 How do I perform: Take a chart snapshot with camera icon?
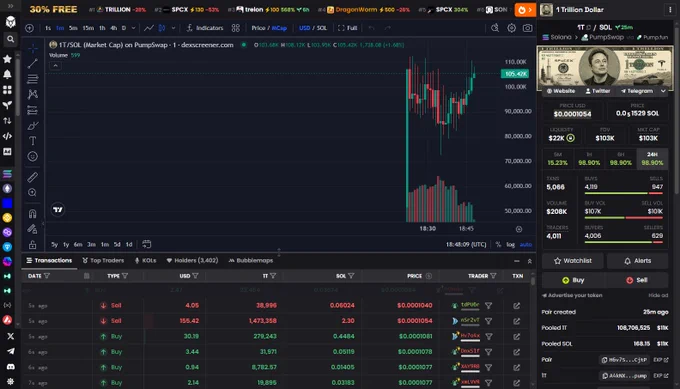pyautogui.click(x=527, y=28)
